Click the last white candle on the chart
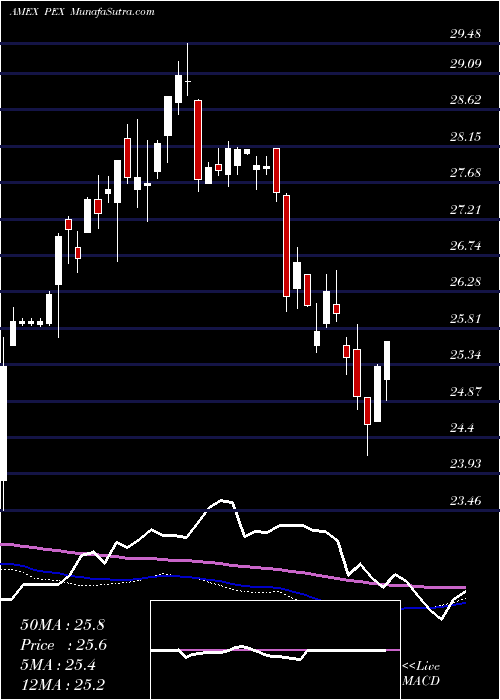The image size is (500, 700). pyautogui.click(x=387, y=361)
